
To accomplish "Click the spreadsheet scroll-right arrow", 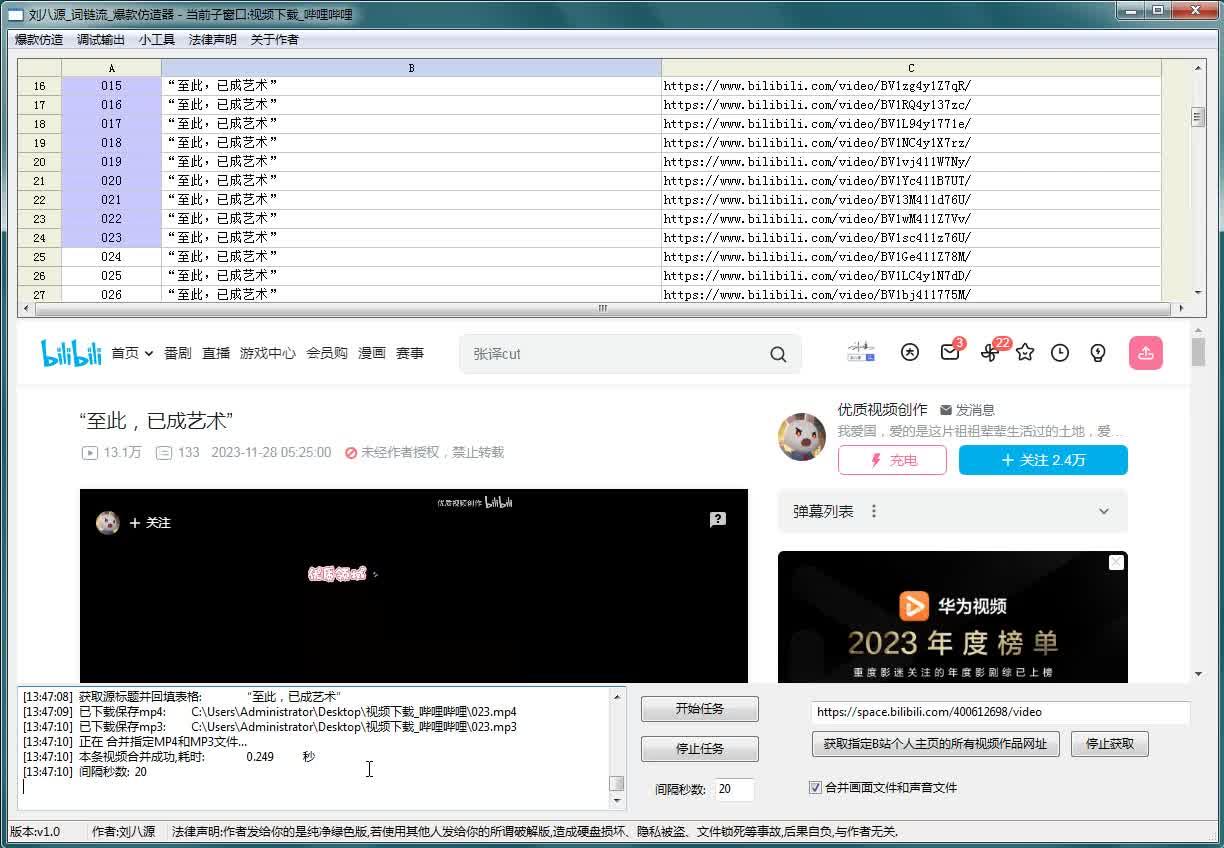I will click(x=1181, y=308).
